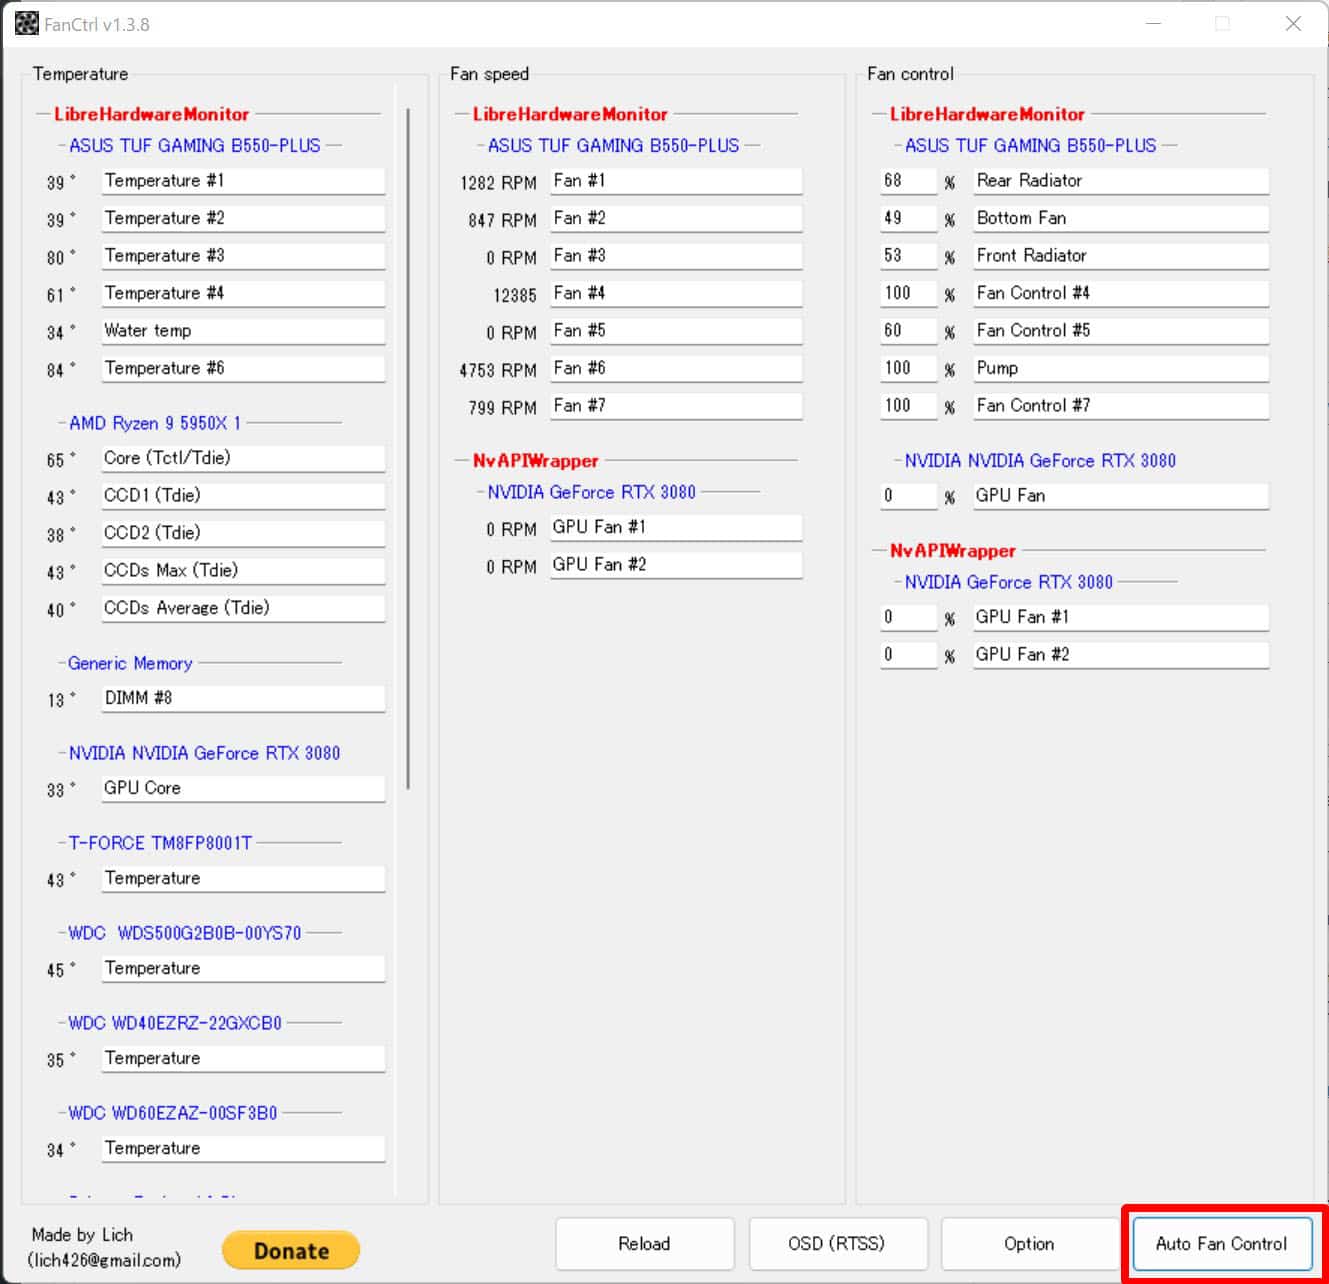Edit the Fan #4 speed name field
This screenshot has width=1329, height=1284.
coord(676,294)
